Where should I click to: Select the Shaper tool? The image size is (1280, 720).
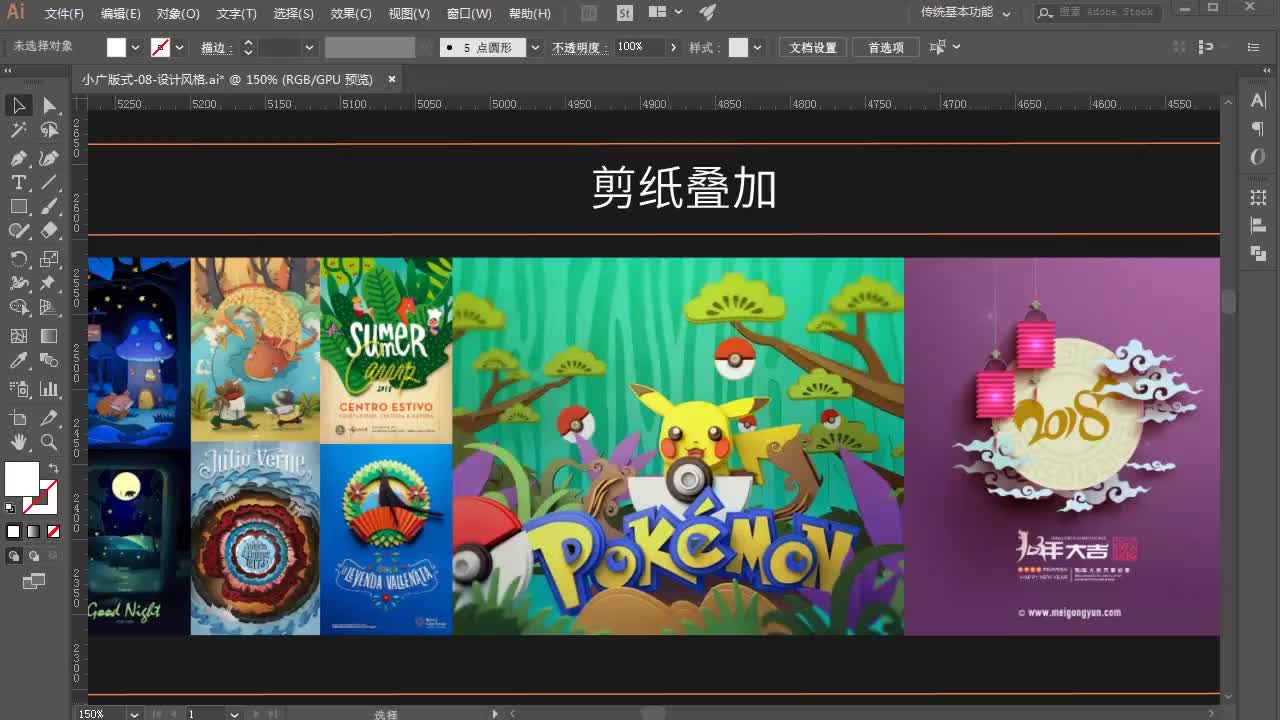click(x=18, y=230)
